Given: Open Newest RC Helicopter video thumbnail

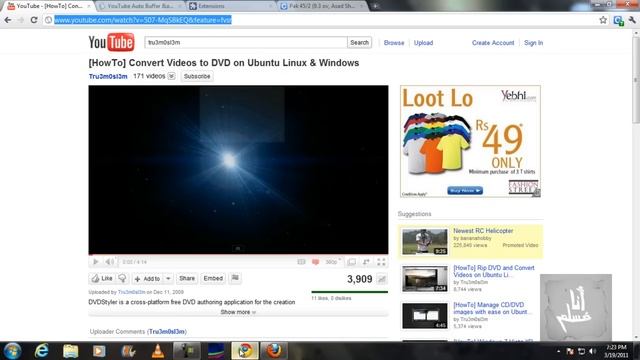Looking at the screenshot, I should [424, 242].
